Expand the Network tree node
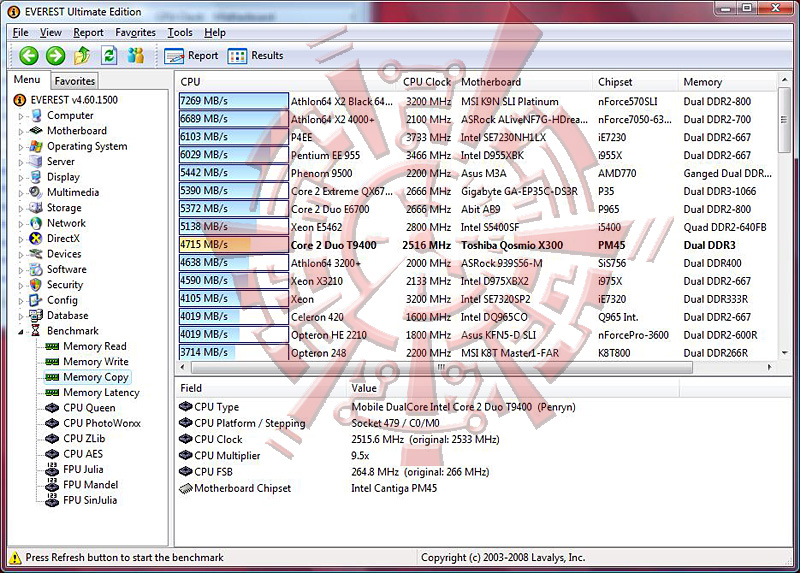This screenshot has width=800, height=573. (21, 224)
